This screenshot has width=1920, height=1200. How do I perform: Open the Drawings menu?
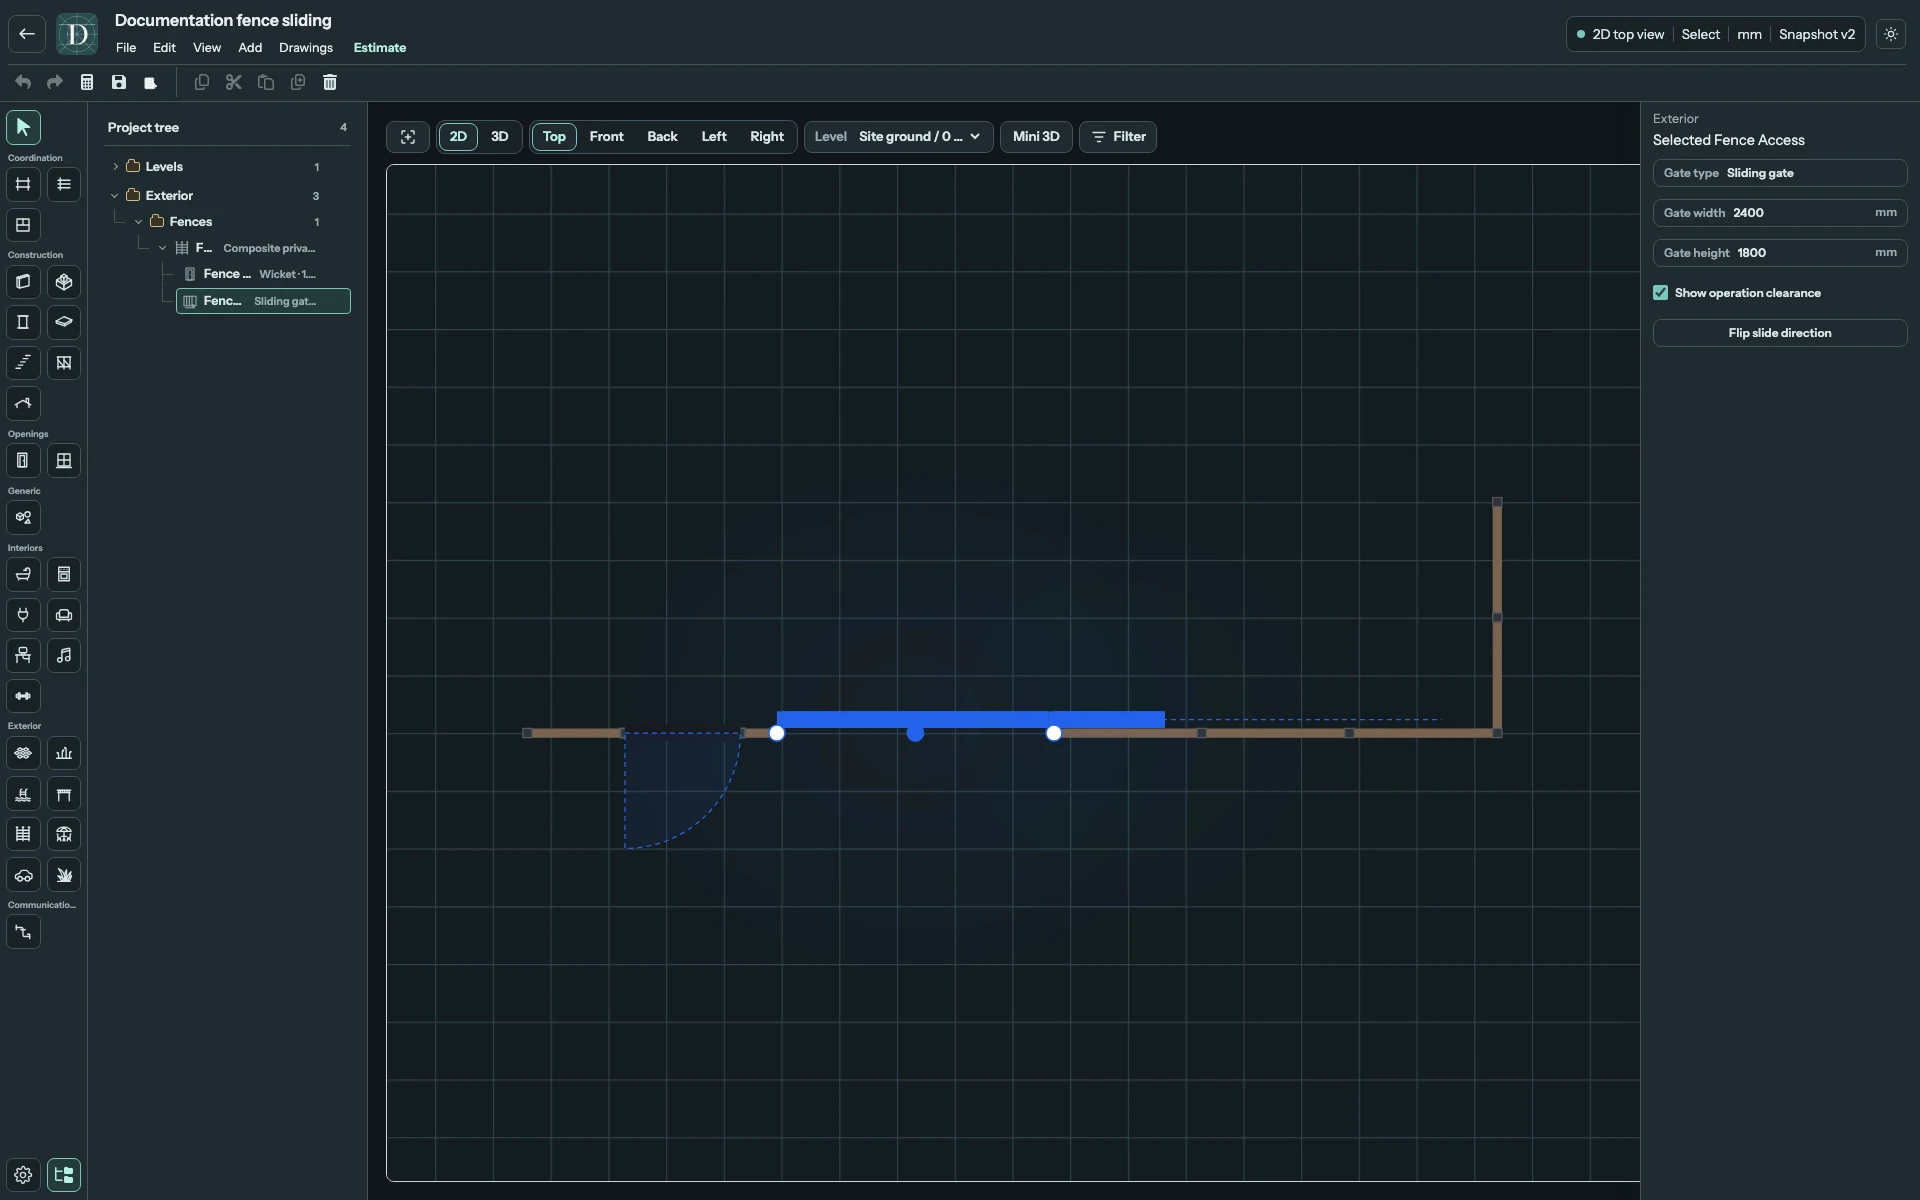click(306, 48)
